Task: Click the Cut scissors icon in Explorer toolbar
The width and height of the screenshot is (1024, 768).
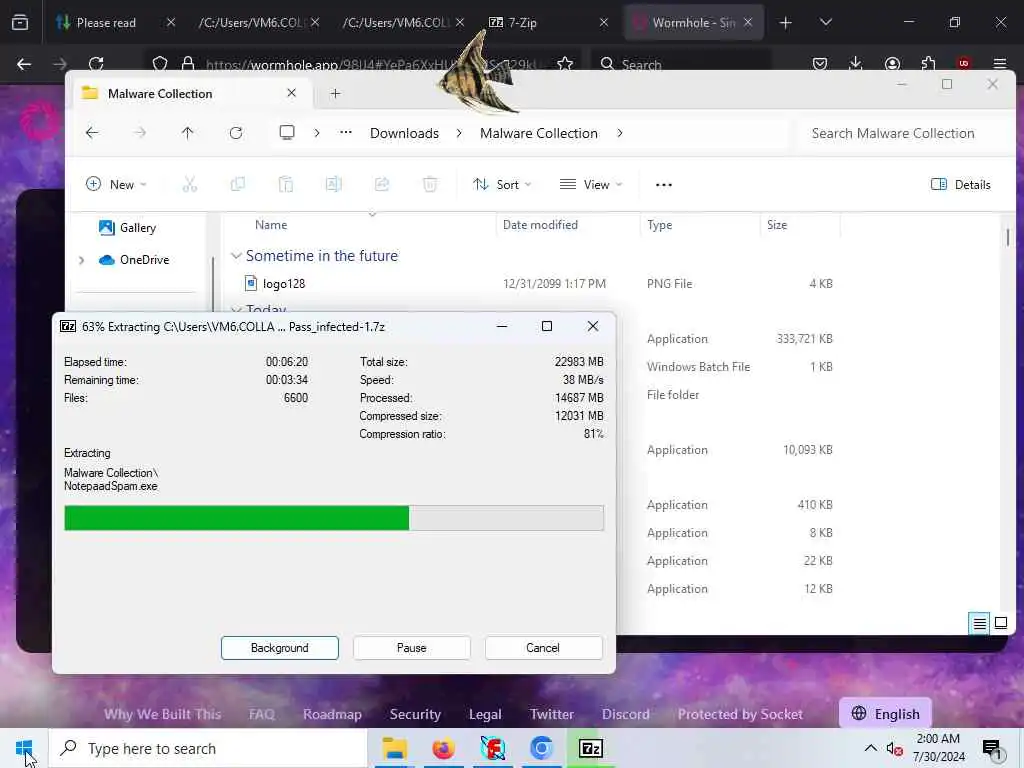Action: (x=189, y=185)
